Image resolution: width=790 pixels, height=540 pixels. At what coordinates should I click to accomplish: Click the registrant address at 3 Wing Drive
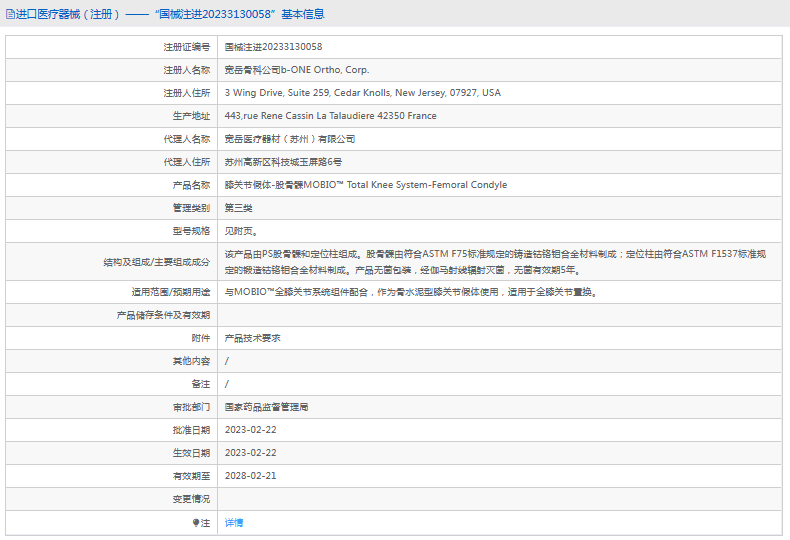click(362, 93)
